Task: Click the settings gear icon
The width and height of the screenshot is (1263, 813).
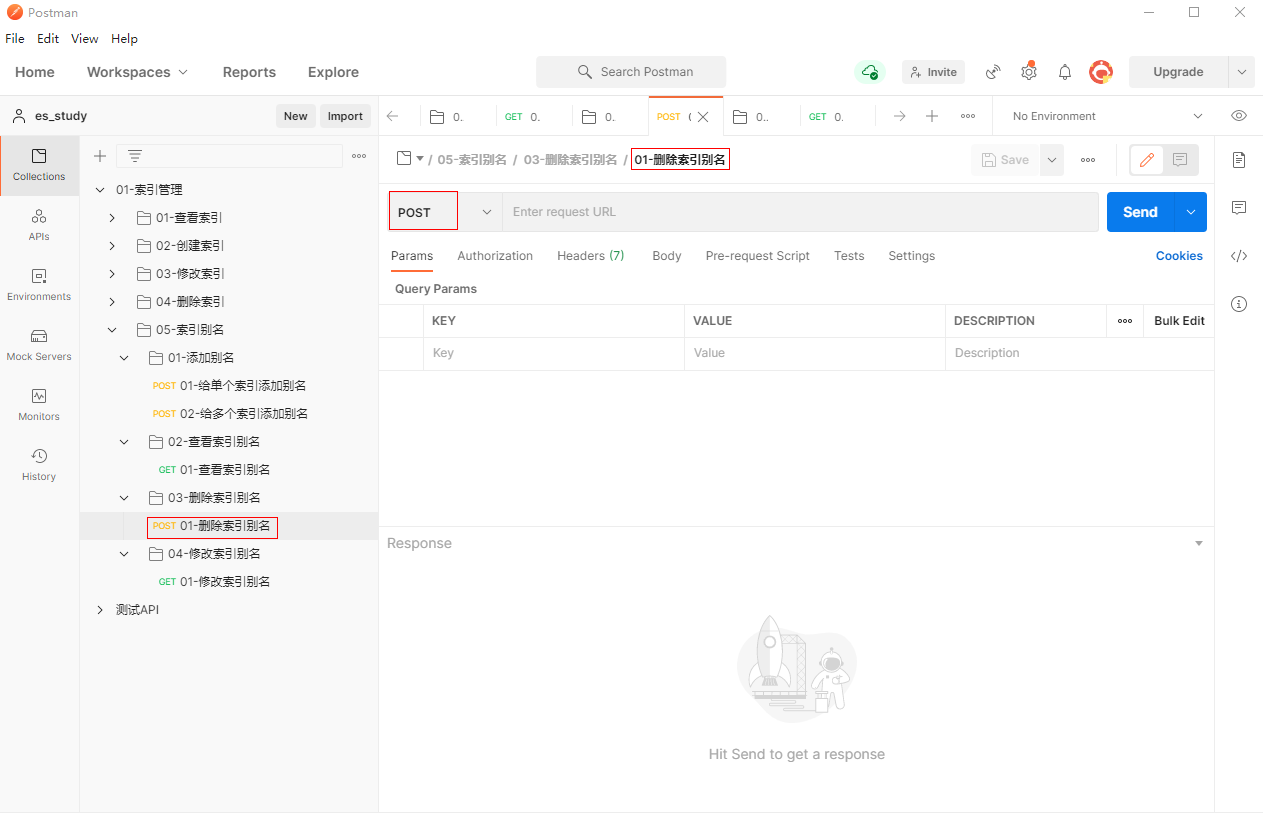Action: (1028, 72)
